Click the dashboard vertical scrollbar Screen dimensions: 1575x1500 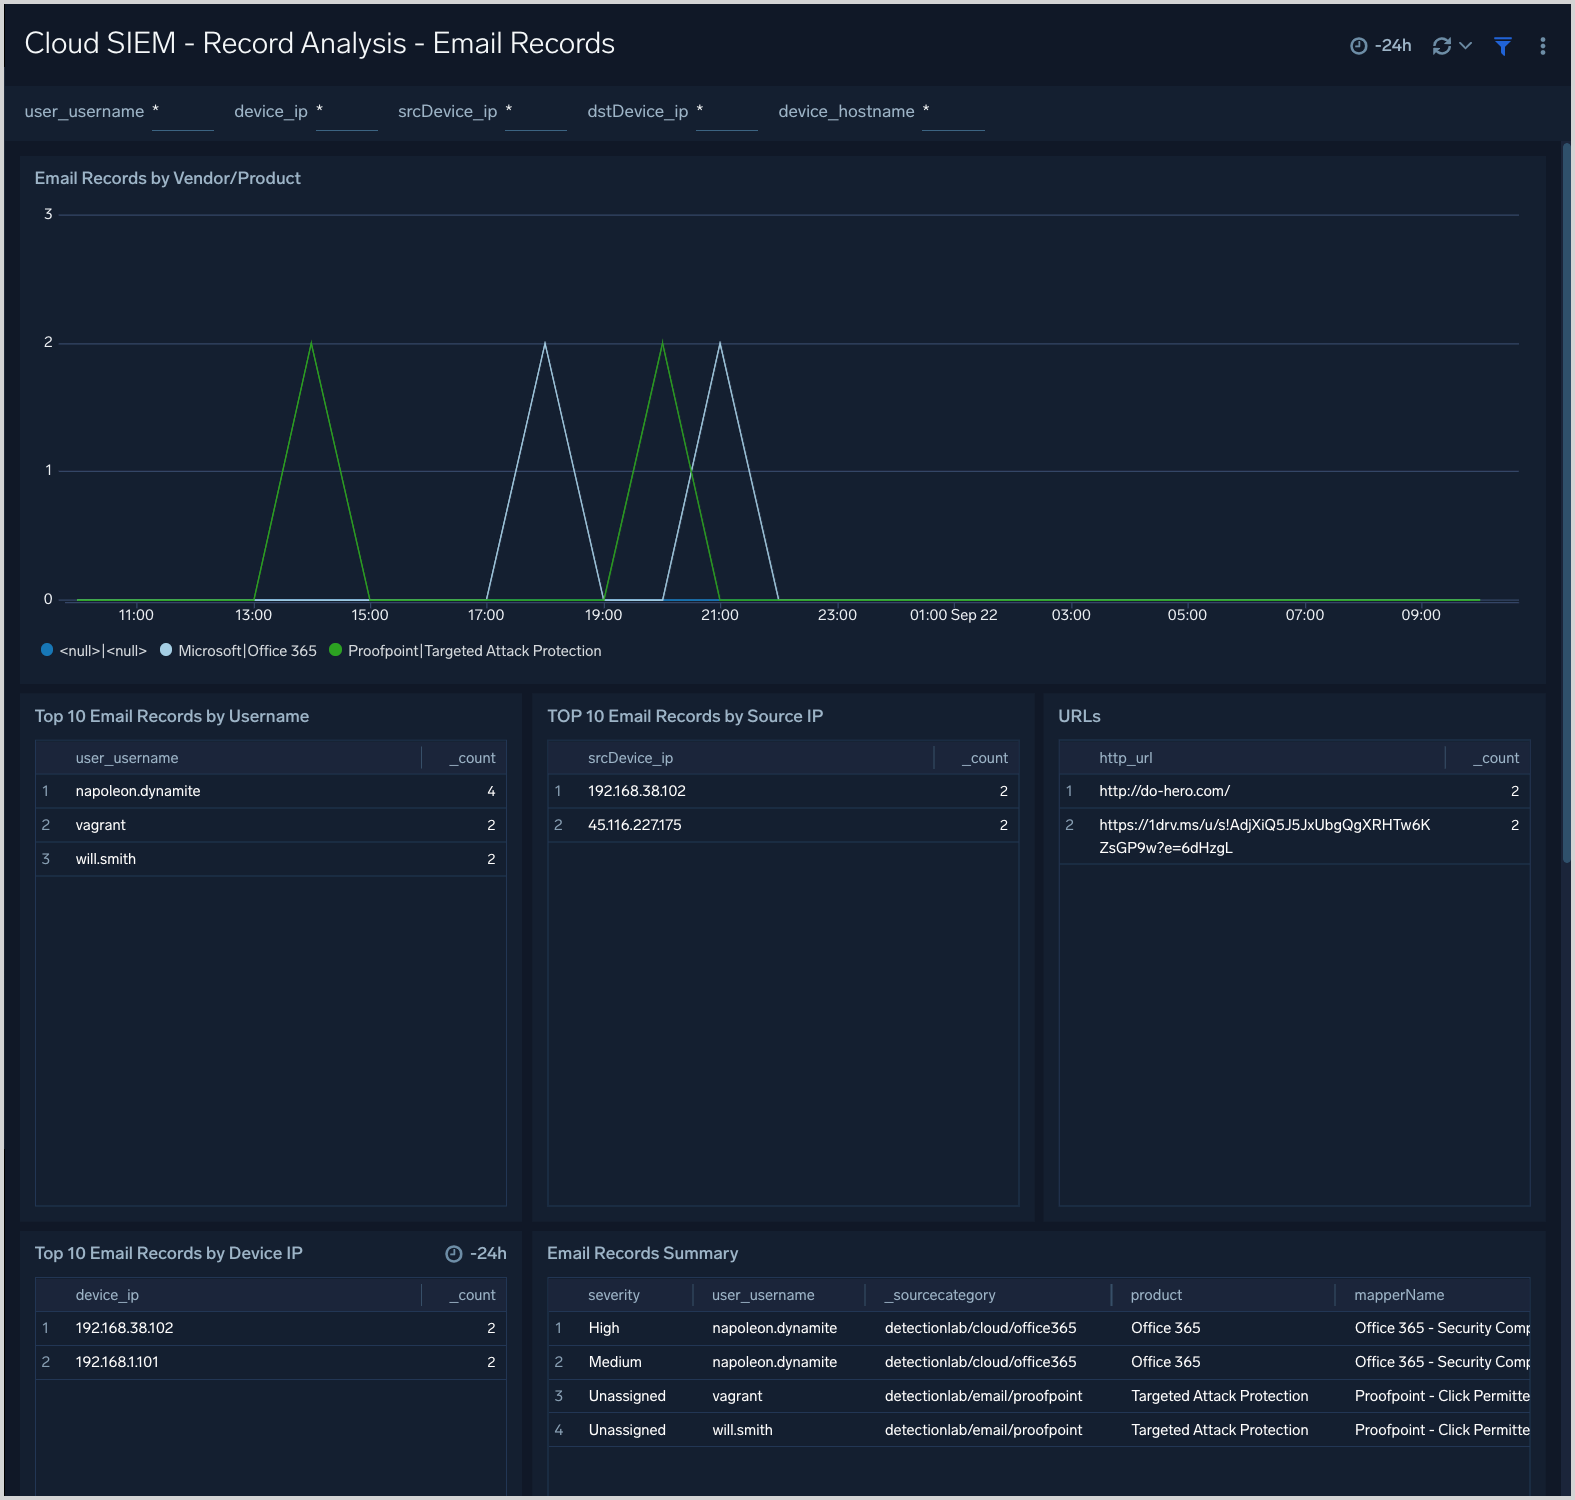click(1567, 500)
